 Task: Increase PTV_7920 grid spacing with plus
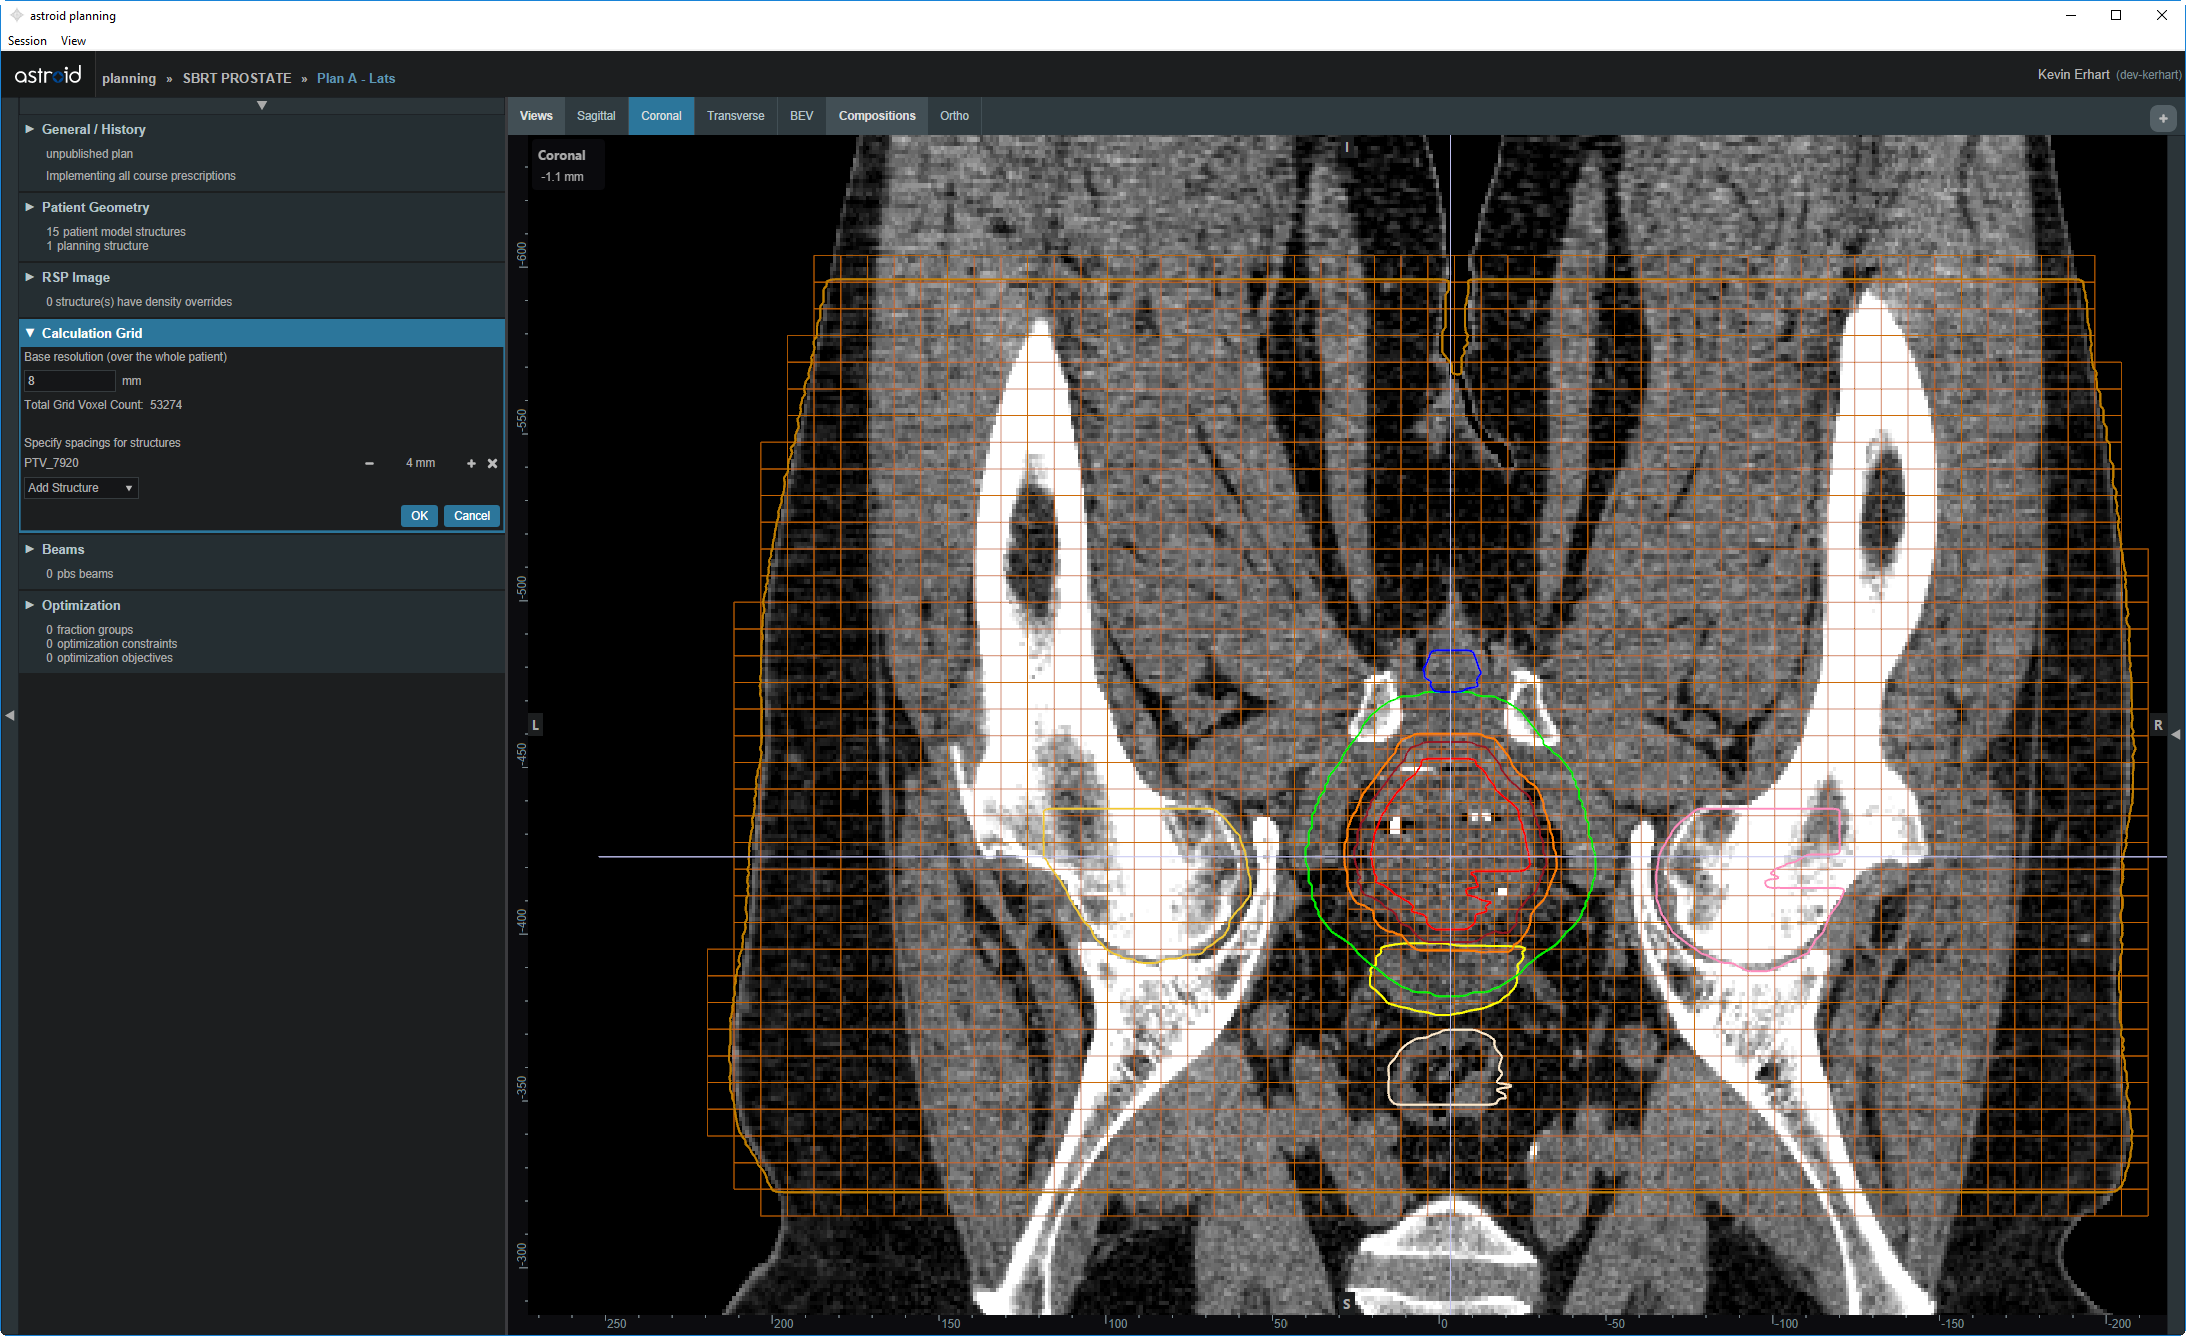[x=471, y=463]
